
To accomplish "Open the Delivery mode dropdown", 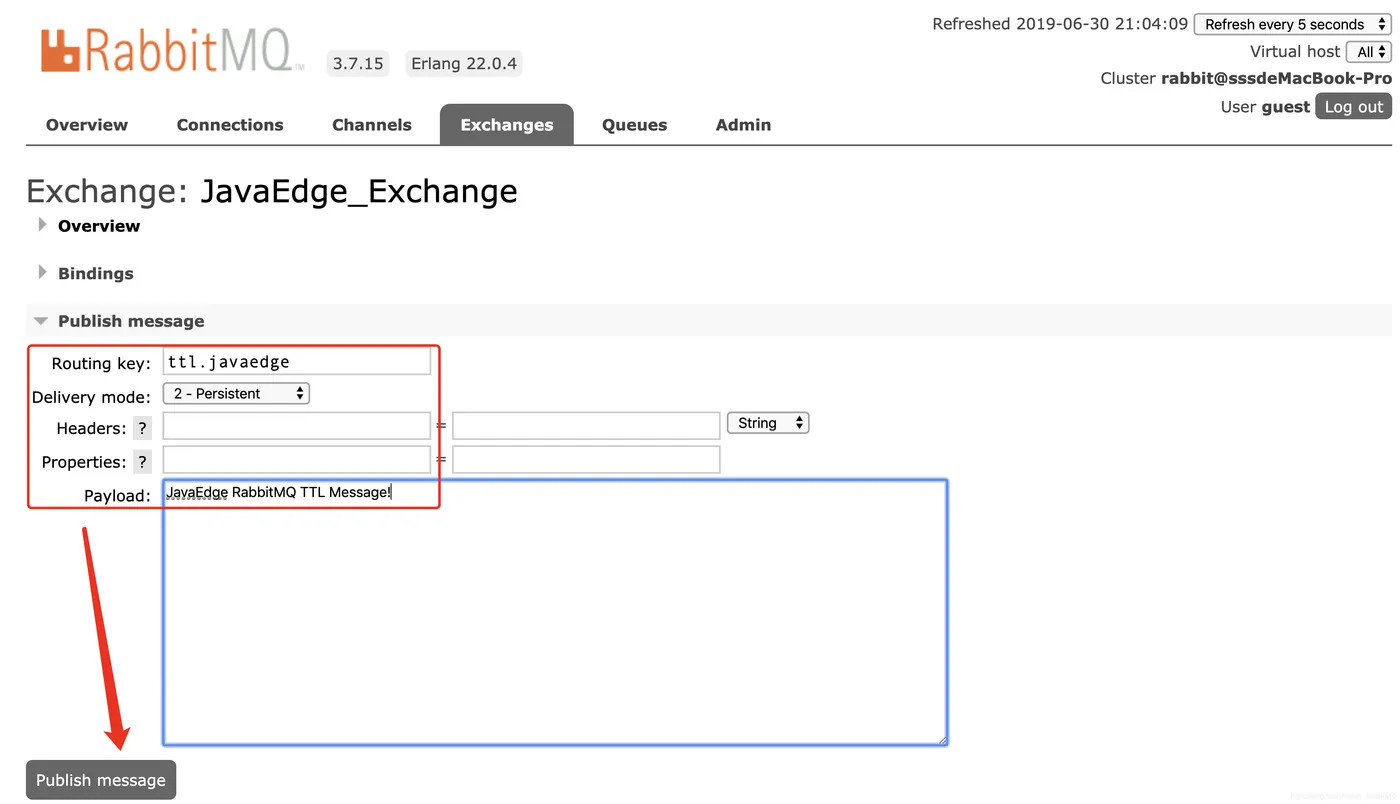I will (236, 394).
